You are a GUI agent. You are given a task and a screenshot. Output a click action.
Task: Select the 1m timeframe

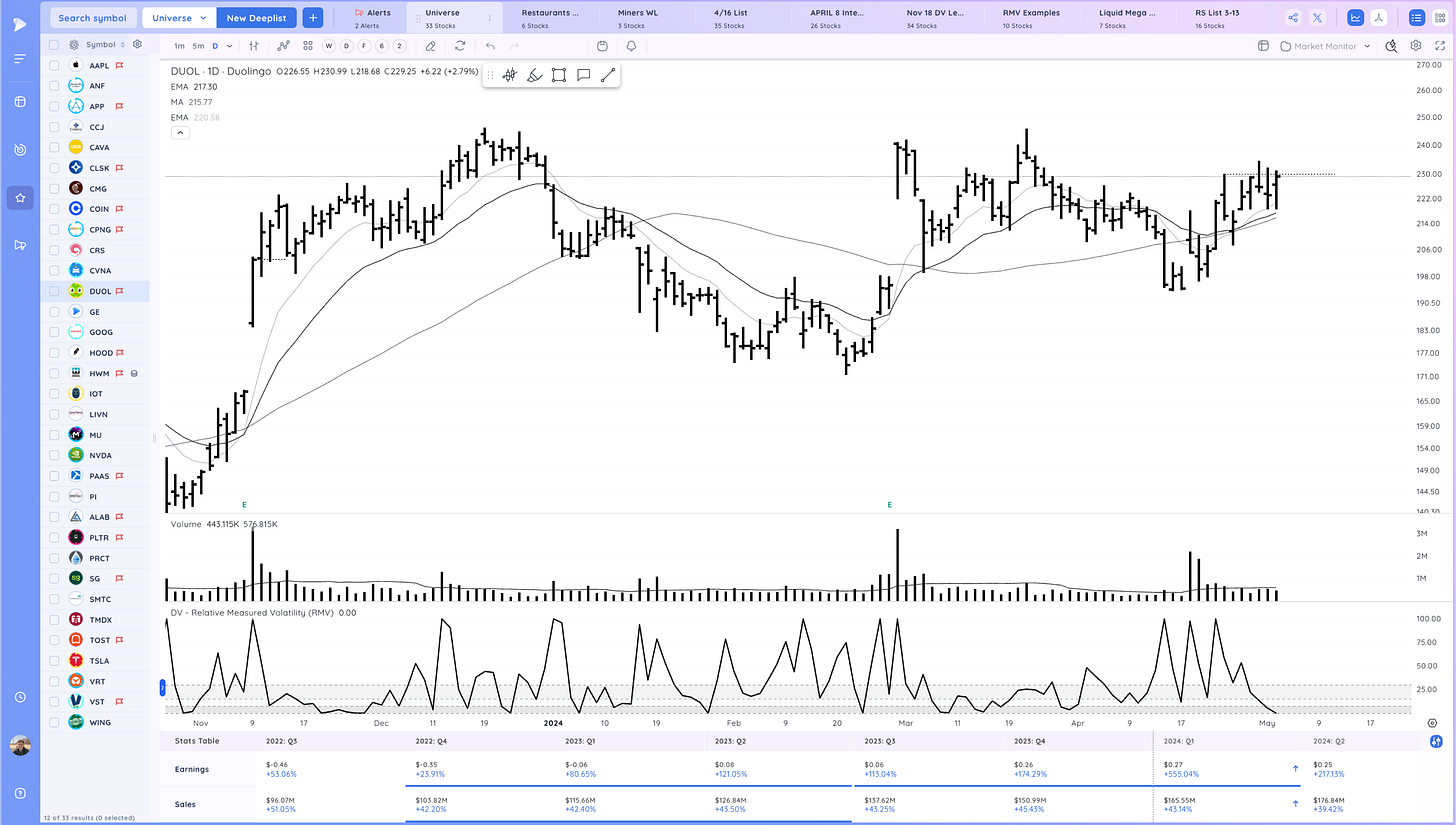(179, 46)
